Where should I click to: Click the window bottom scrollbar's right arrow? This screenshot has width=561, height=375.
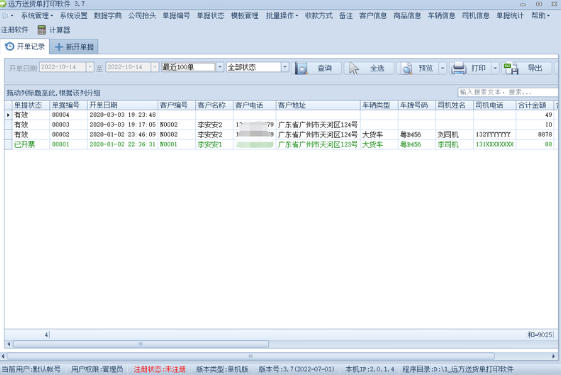553,356
